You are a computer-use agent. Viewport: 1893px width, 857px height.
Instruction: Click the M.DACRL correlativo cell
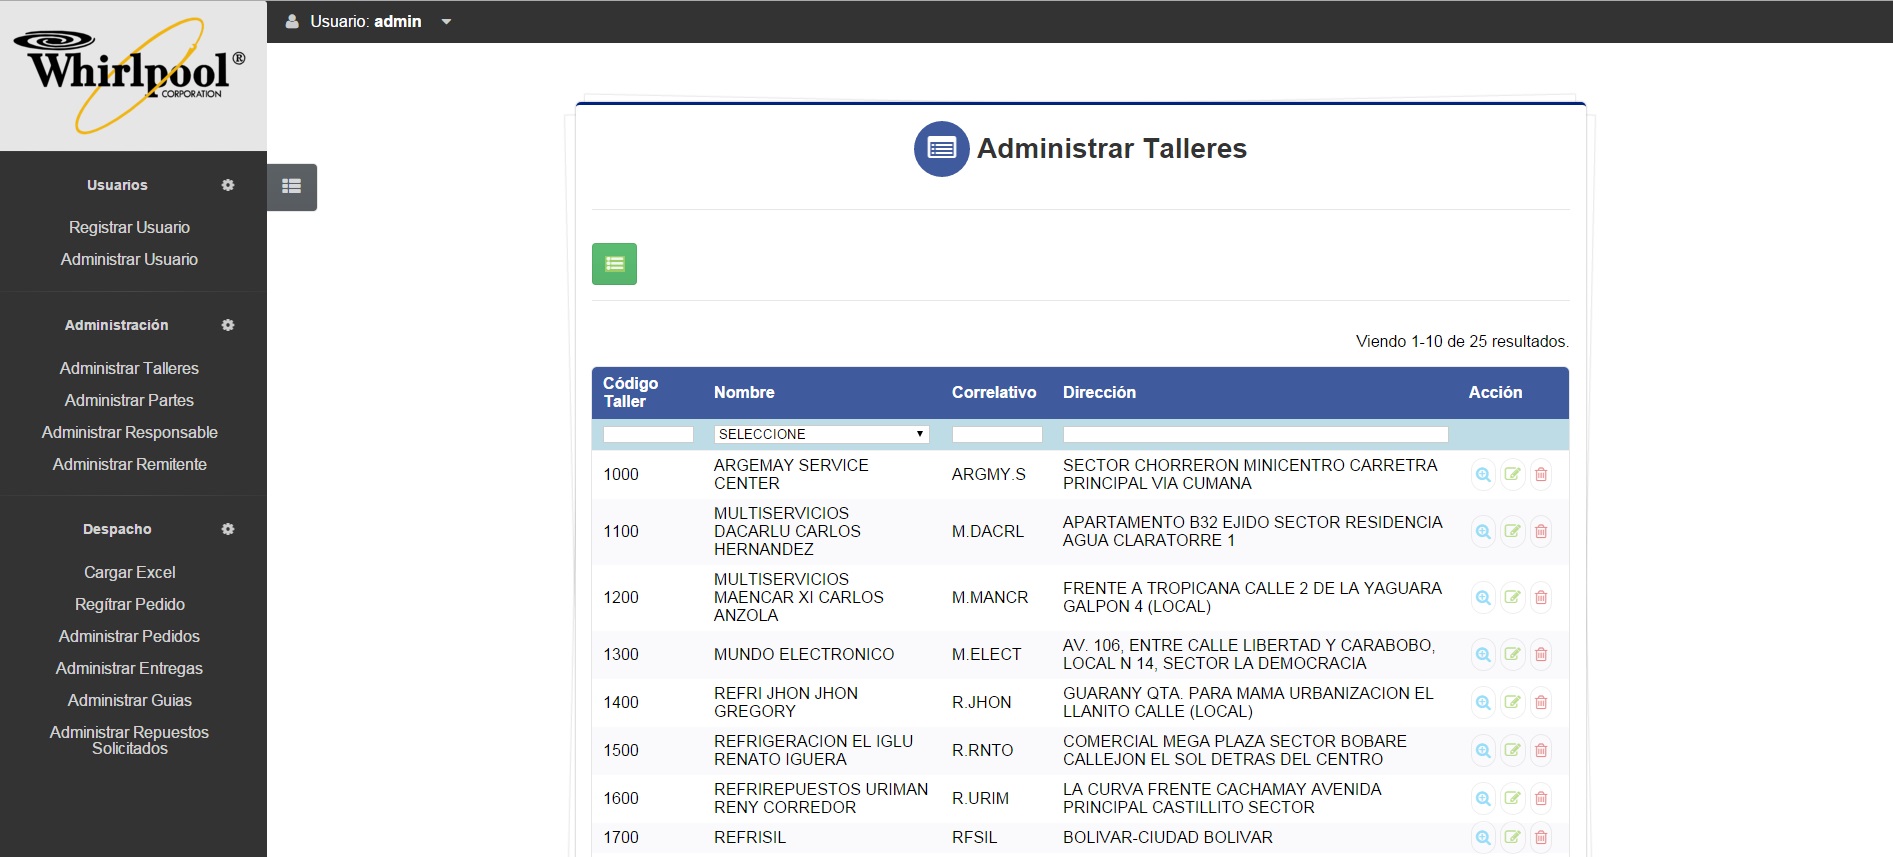(988, 531)
